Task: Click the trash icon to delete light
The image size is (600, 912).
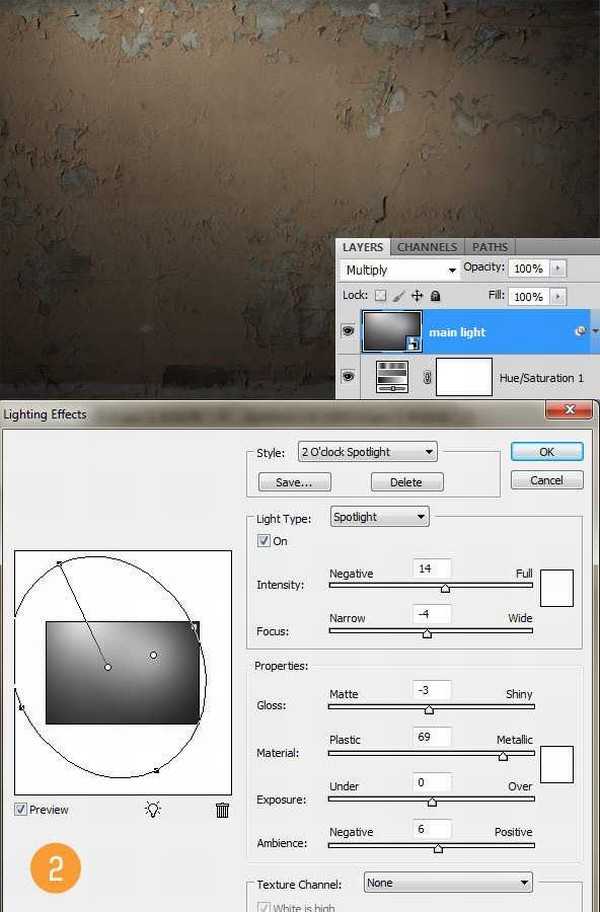Action: pos(222,810)
